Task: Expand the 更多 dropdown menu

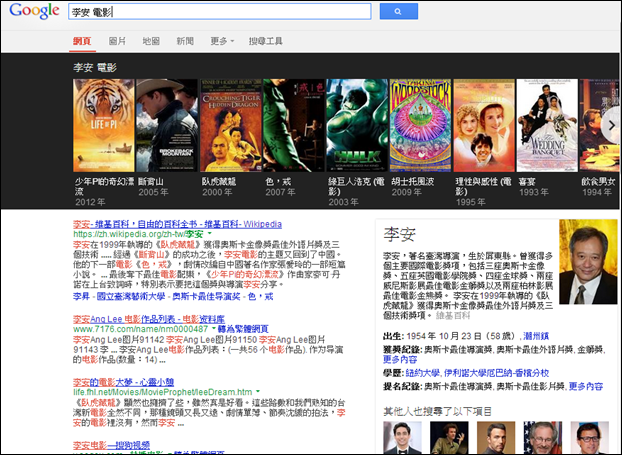Action: point(222,41)
